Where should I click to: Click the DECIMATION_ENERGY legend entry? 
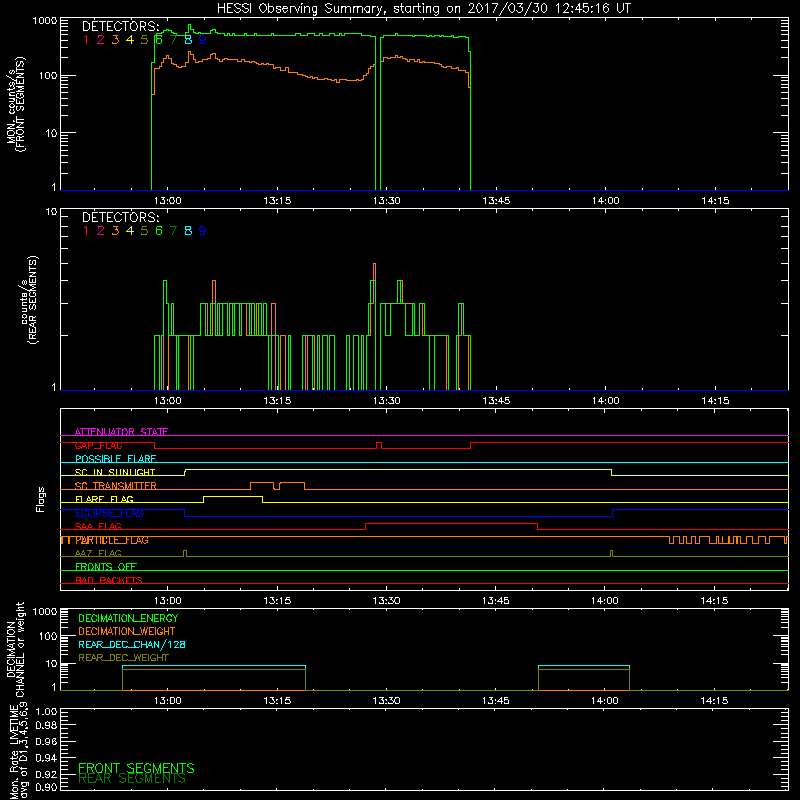point(128,618)
